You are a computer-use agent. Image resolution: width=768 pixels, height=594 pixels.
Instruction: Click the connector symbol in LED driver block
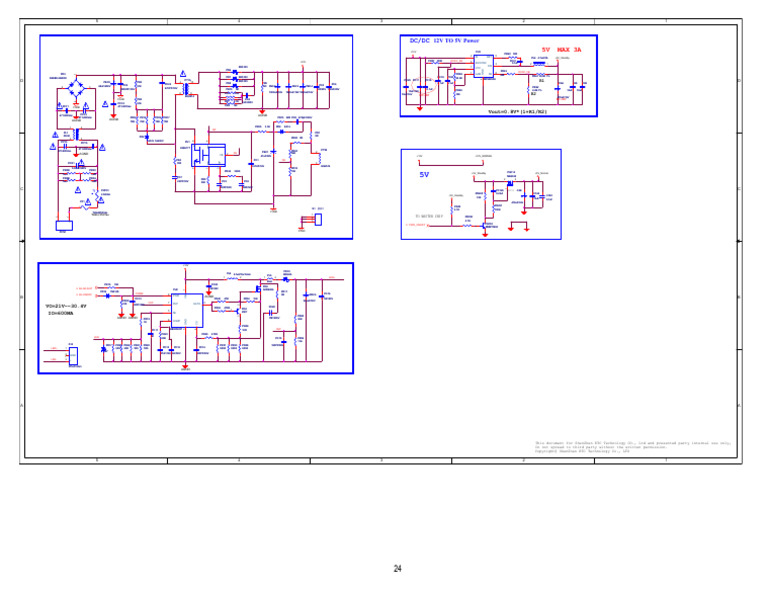[73, 356]
